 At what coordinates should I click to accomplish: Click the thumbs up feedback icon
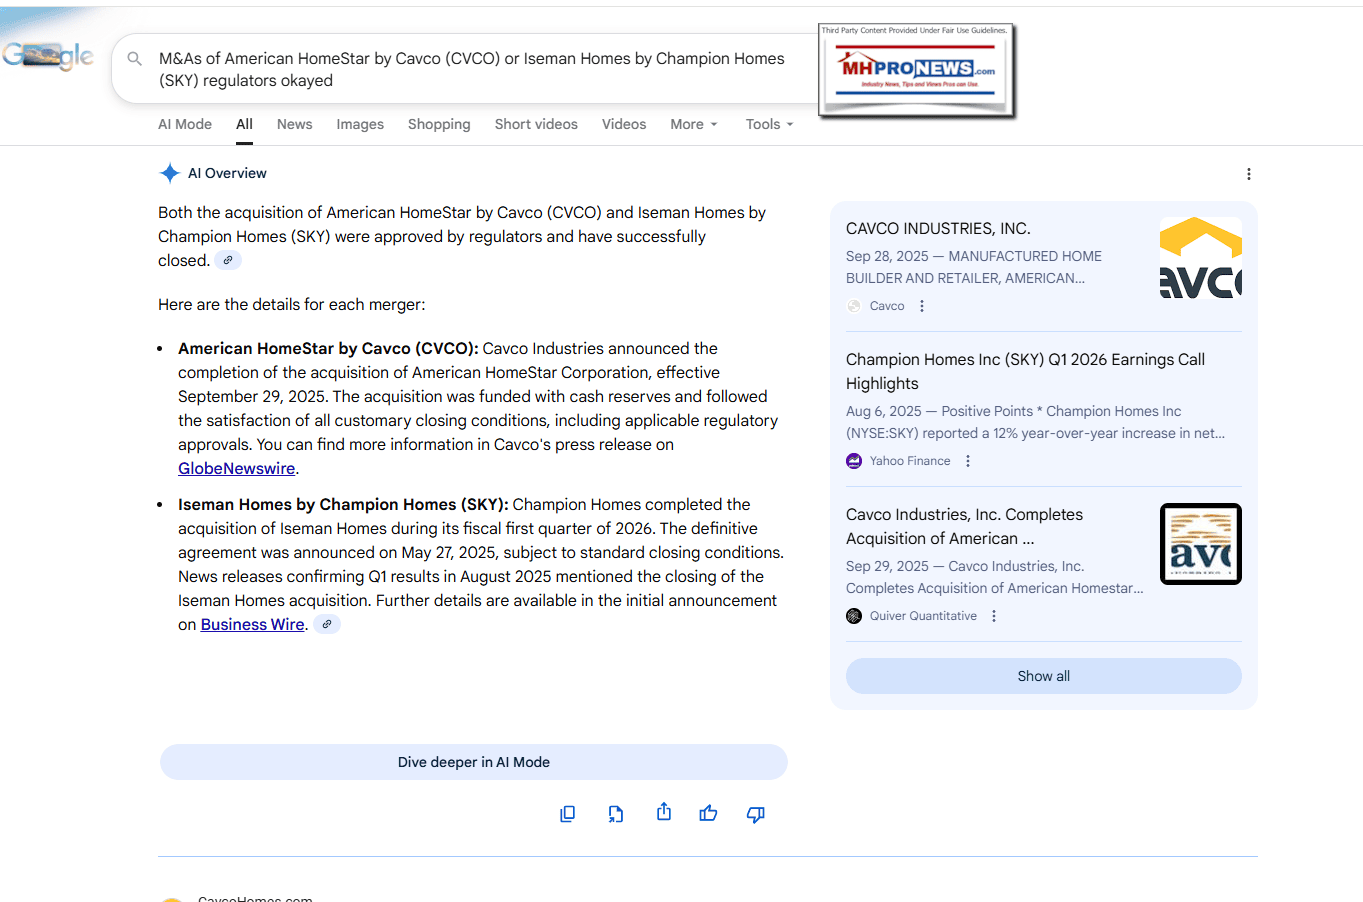tap(708, 814)
